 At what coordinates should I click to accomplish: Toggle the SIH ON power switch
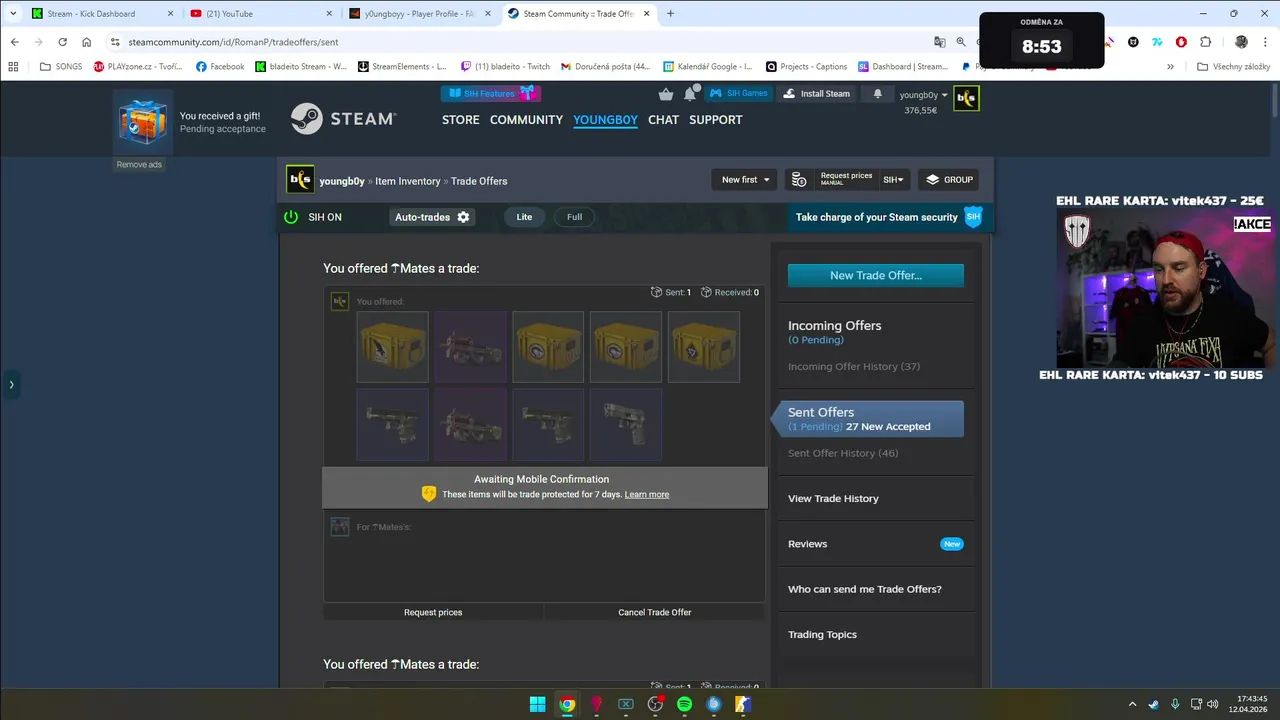291,217
